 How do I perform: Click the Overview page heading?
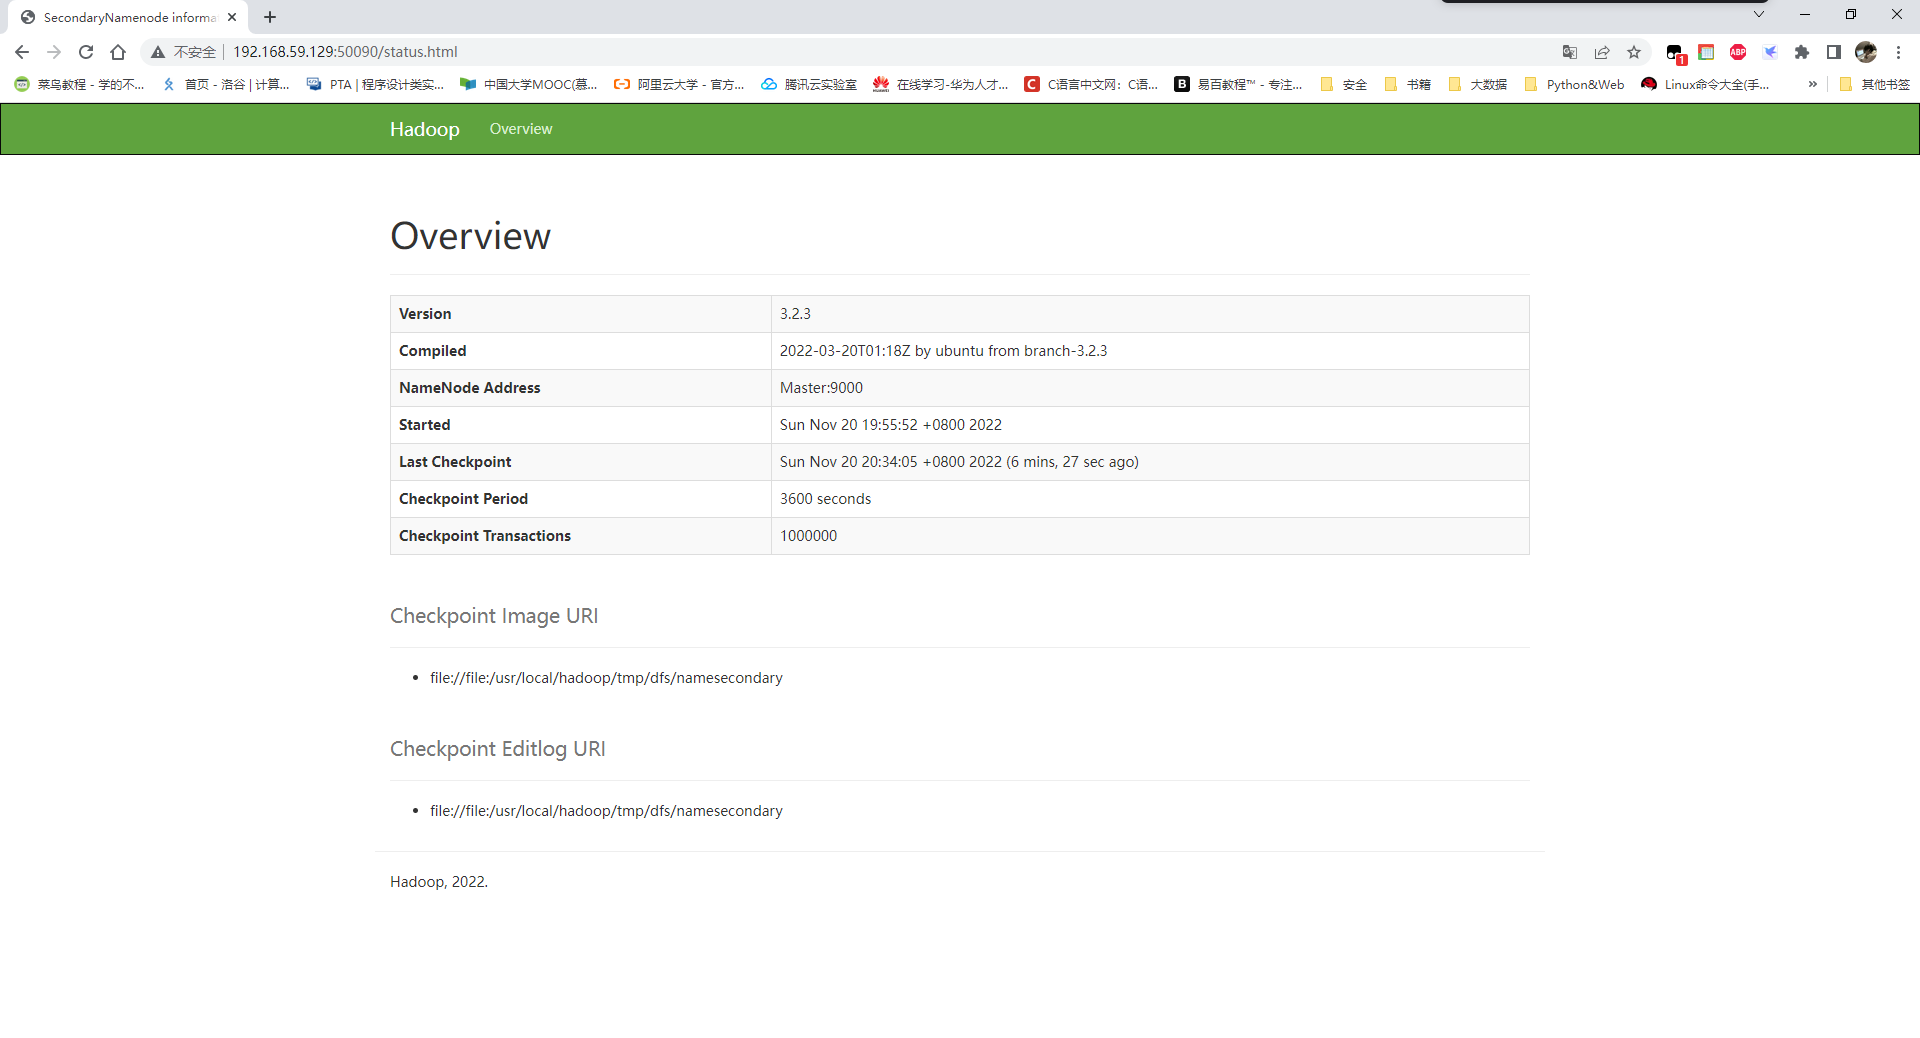tap(470, 236)
